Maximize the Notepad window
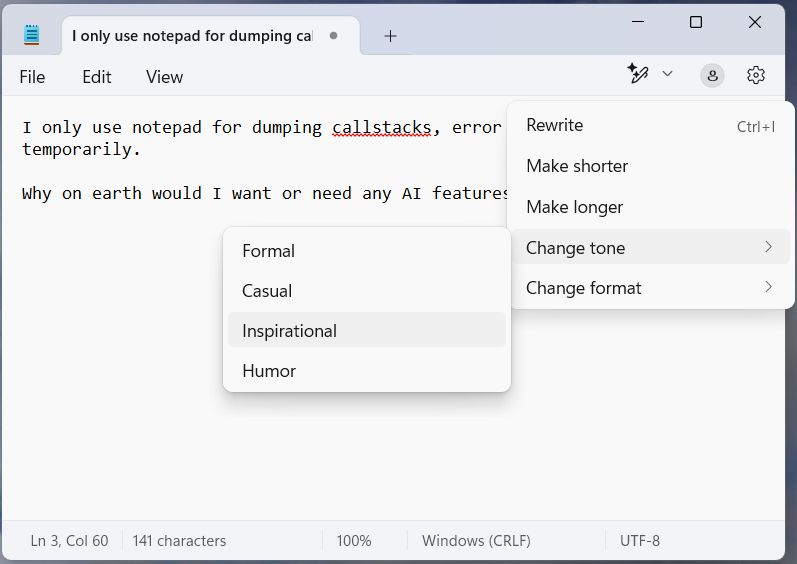797x564 pixels. point(696,22)
